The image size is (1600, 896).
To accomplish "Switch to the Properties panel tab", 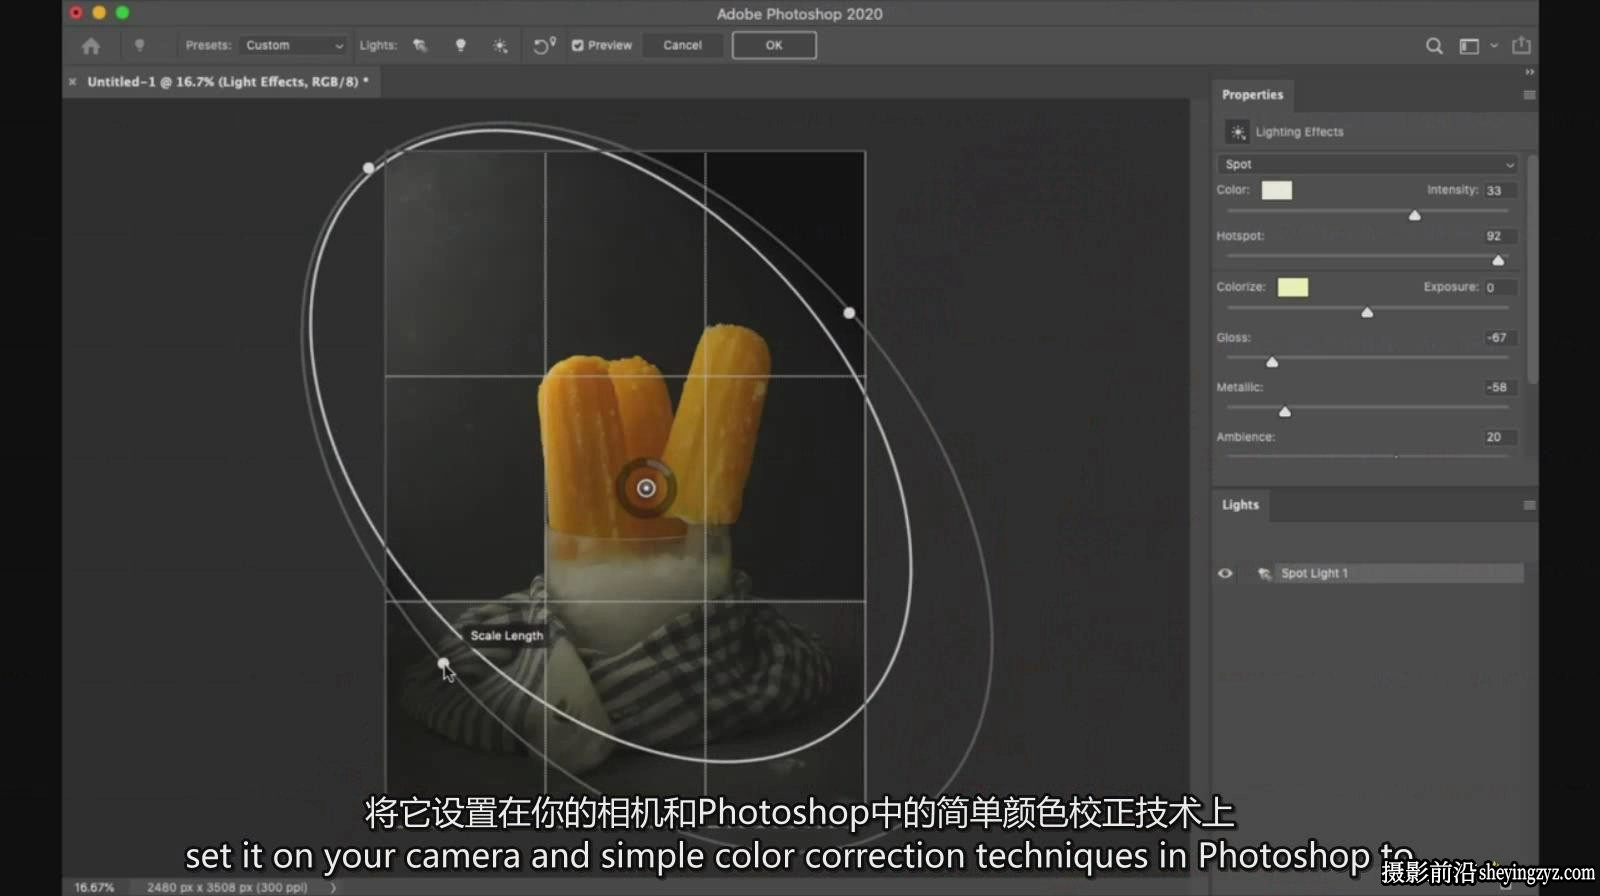I will point(1252,95).
